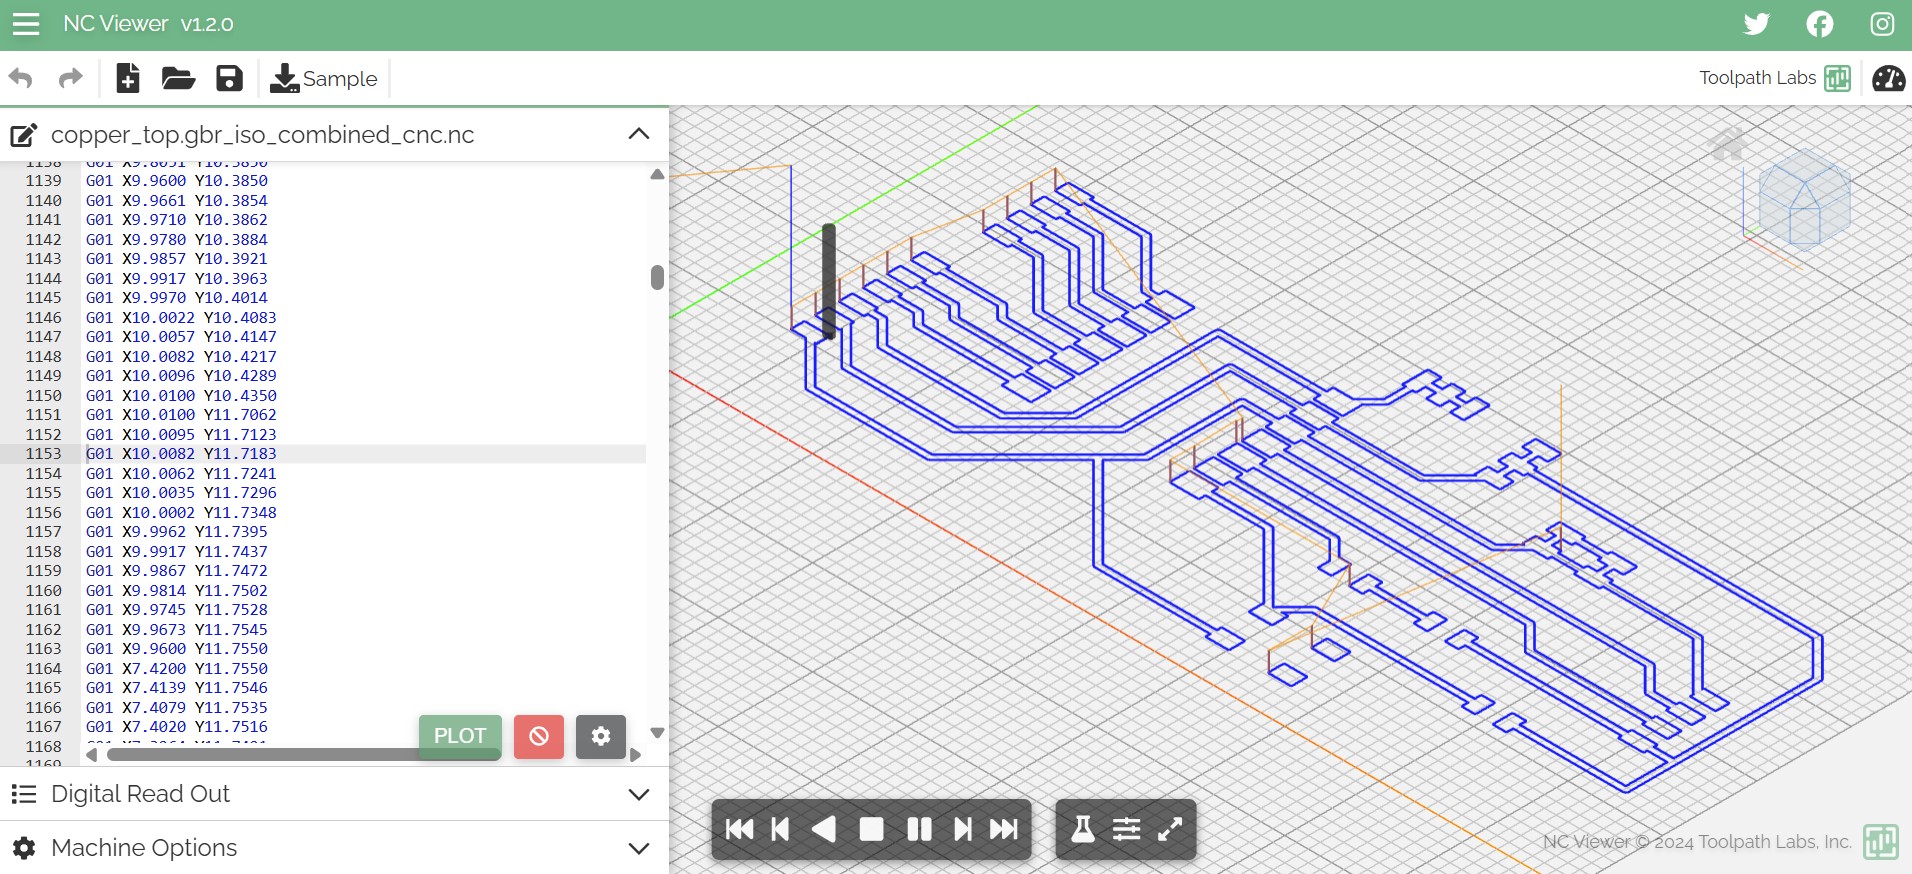Open the Twitter link icon

(x=1756, y=24)
